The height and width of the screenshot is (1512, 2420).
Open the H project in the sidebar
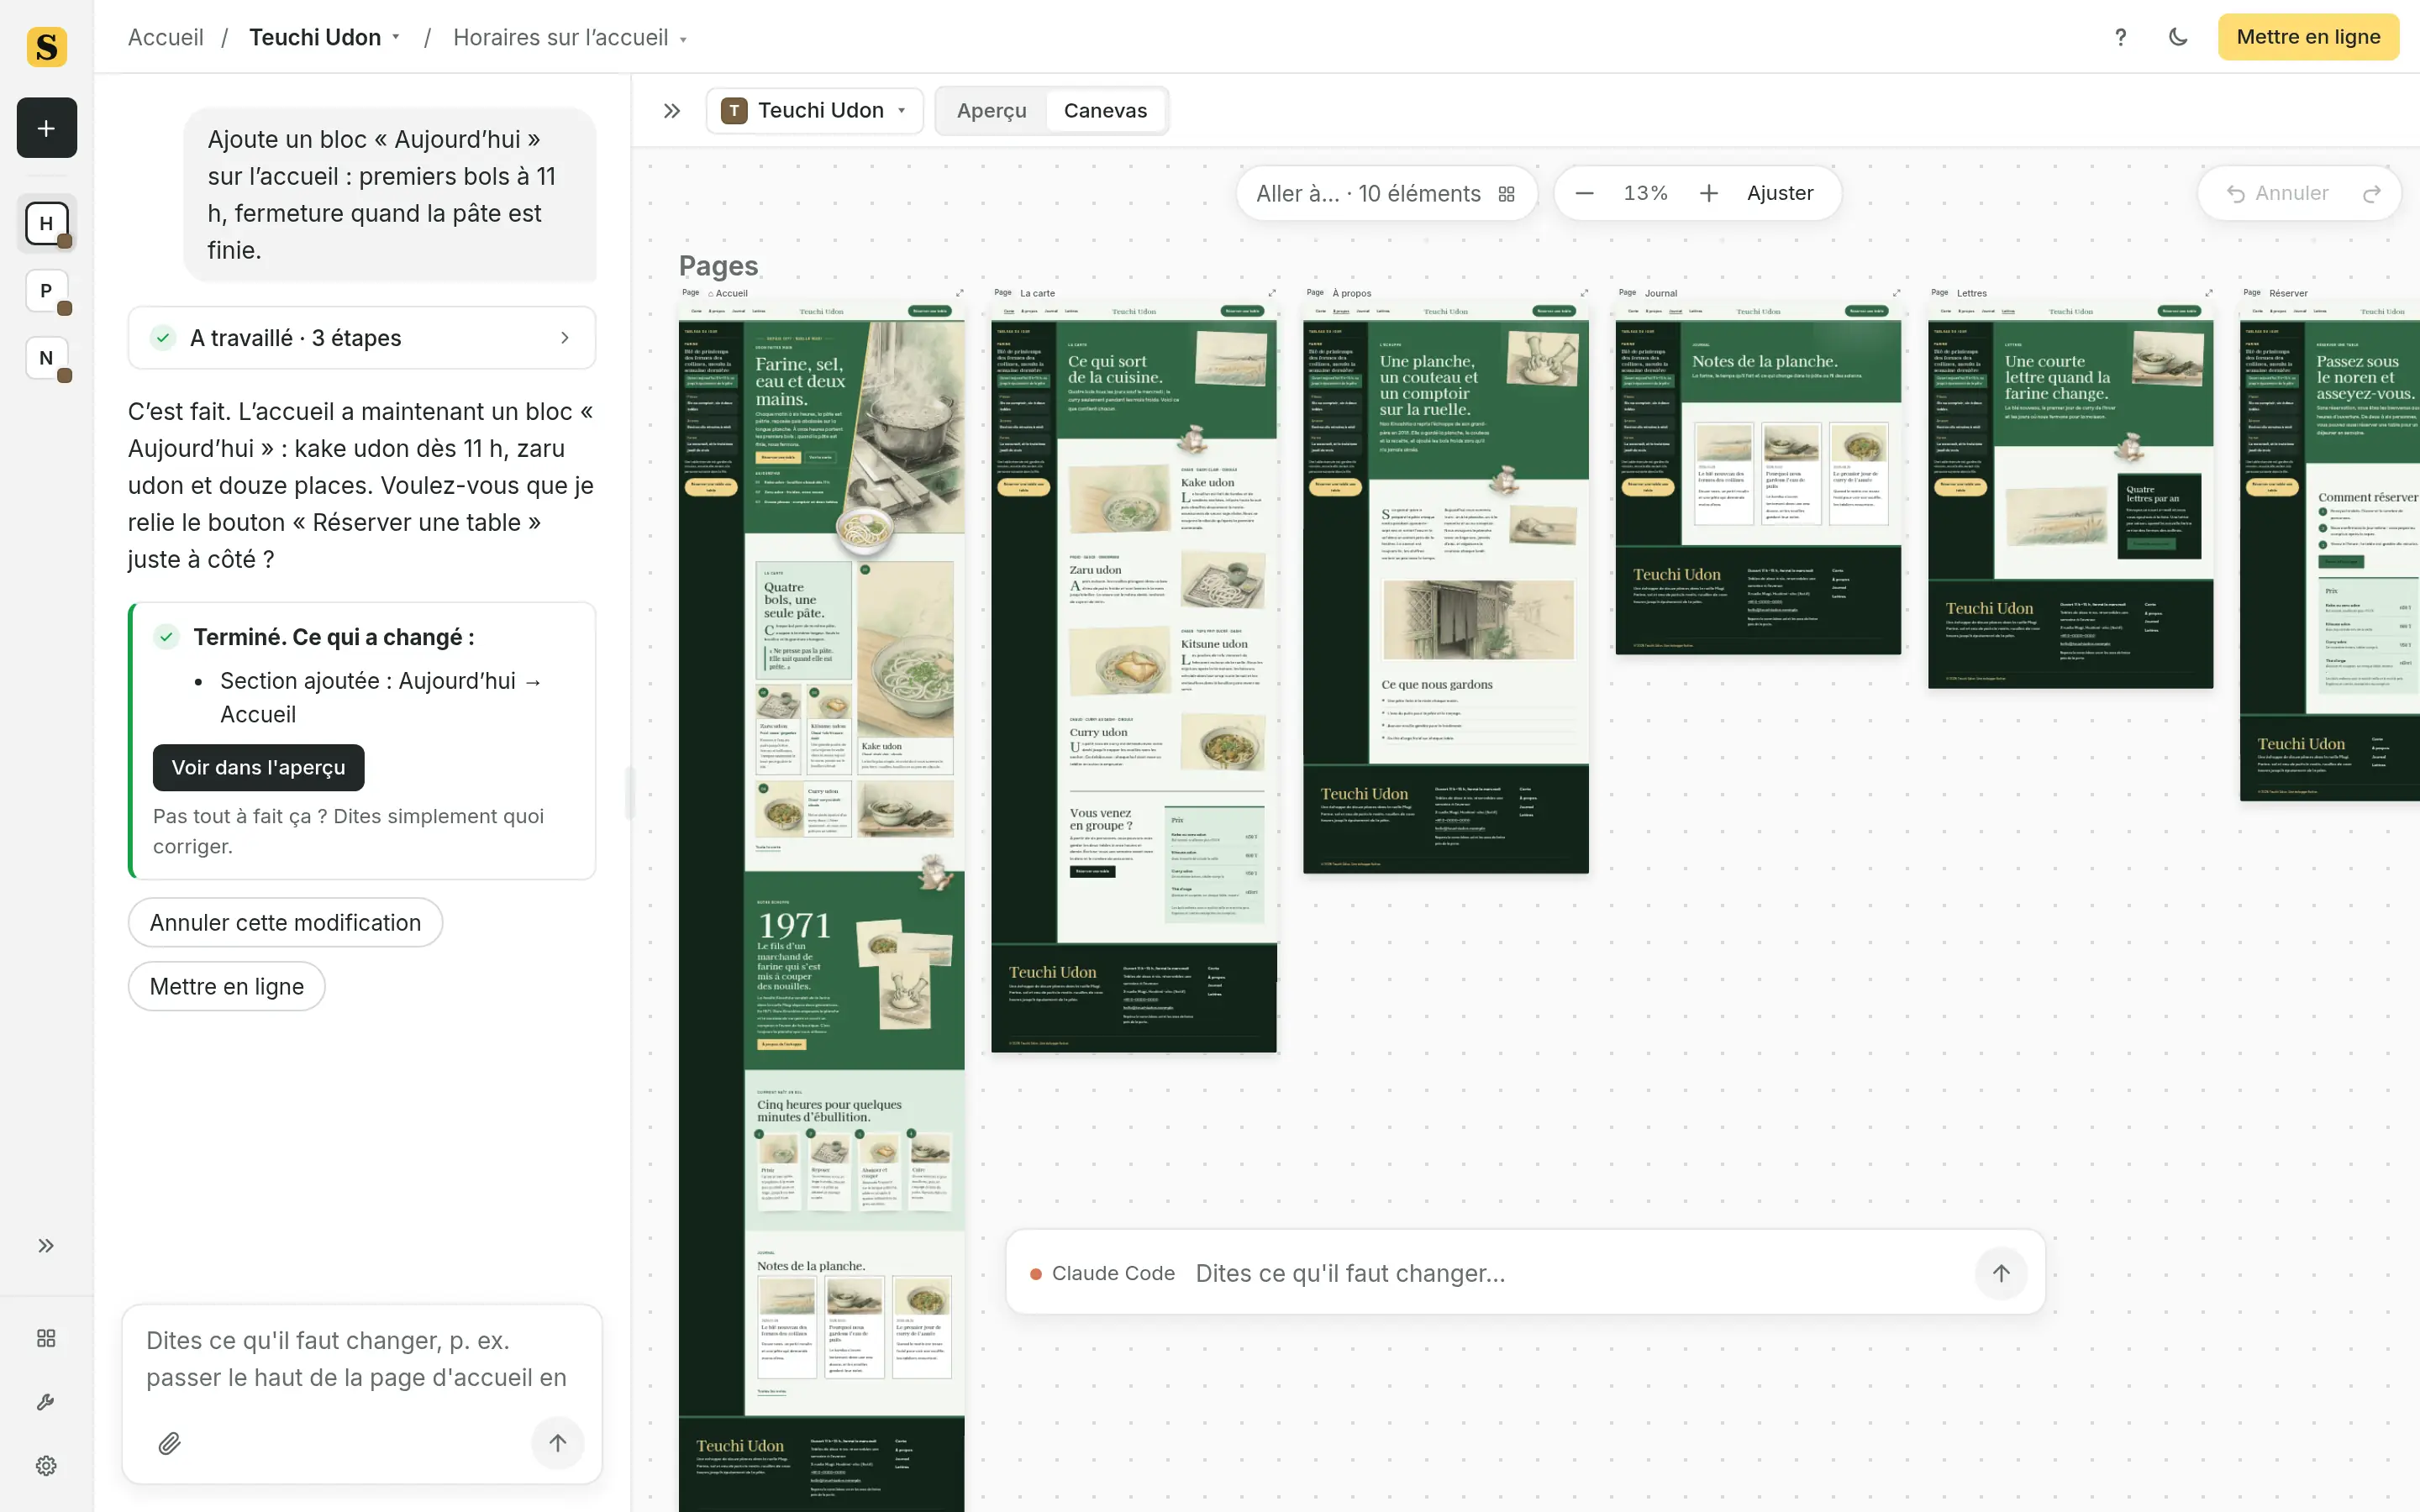point(46,223)
